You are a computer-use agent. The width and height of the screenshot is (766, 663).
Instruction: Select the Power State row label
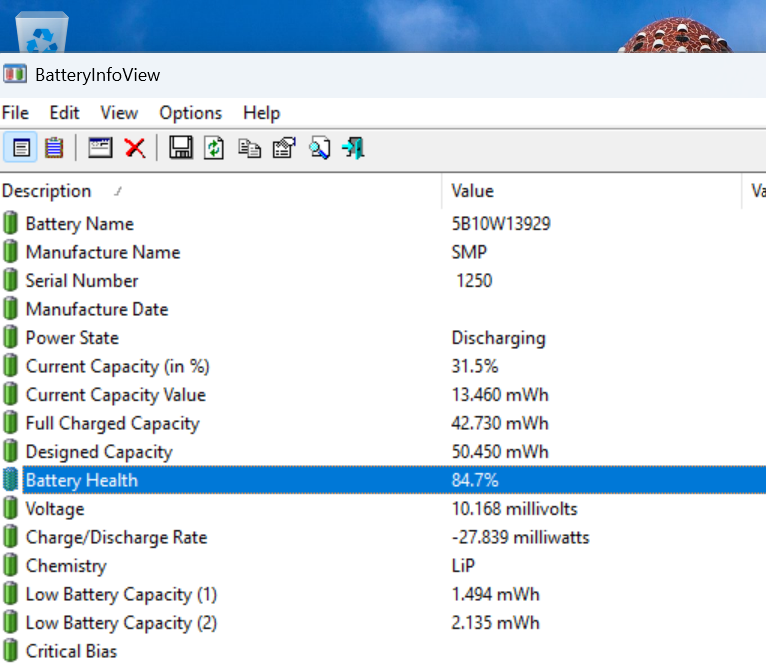click(72, 338)
